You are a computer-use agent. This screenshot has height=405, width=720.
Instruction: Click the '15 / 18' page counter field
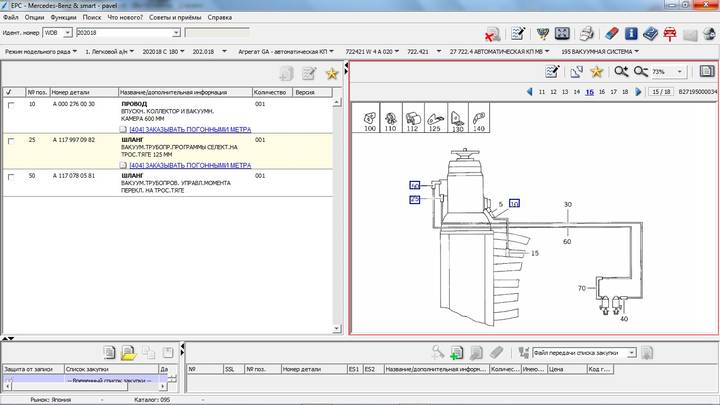(661, 92)
